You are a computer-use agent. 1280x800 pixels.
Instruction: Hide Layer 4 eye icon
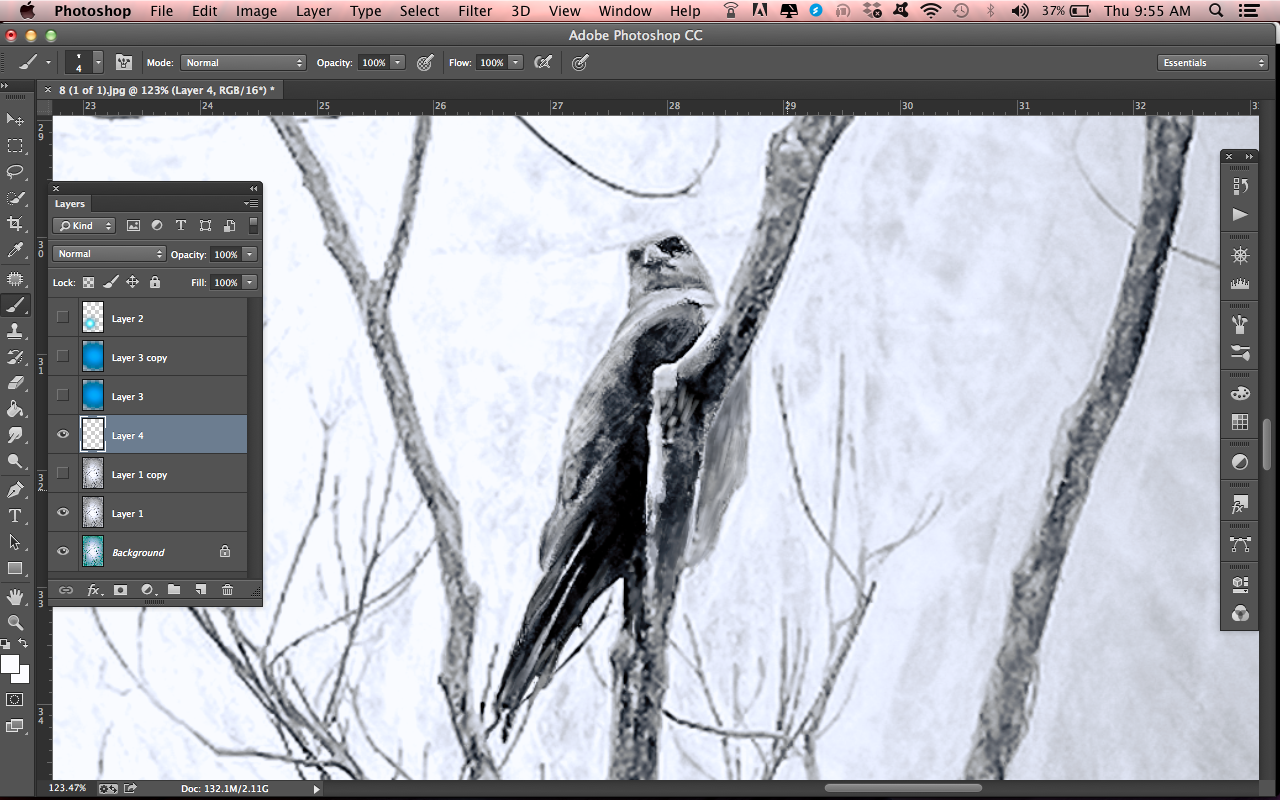click(x=63, y=435)
